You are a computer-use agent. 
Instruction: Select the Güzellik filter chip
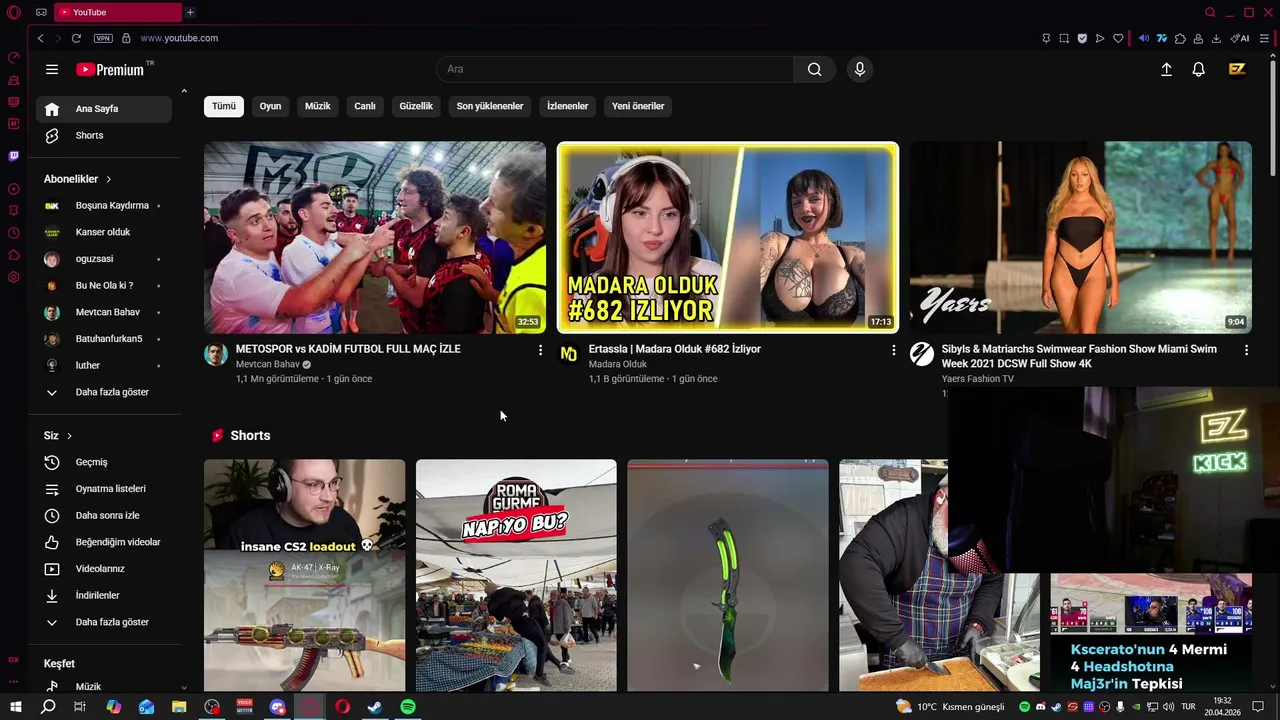(x=416, y=106)
